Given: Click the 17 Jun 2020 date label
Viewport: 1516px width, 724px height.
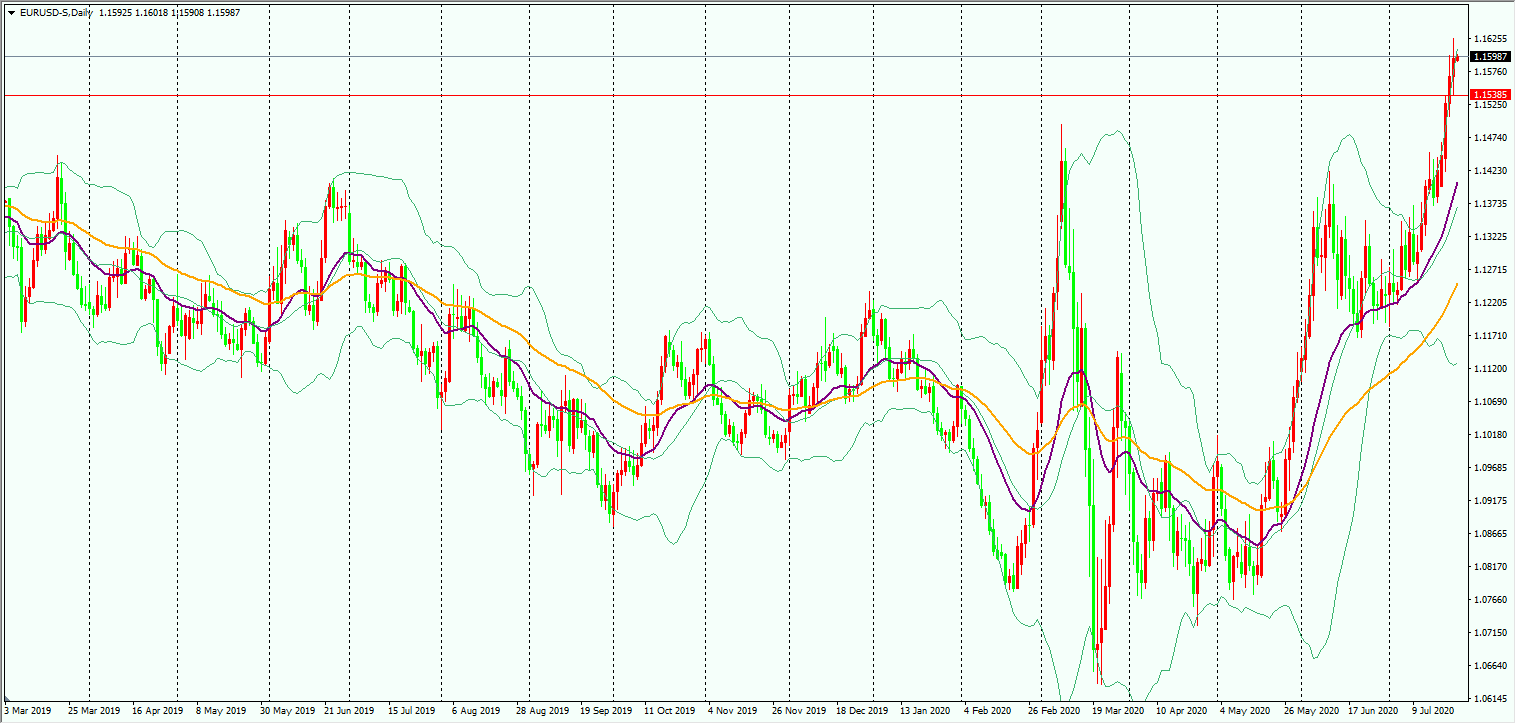Looking at the screenshot, I should click(1374, 711).
